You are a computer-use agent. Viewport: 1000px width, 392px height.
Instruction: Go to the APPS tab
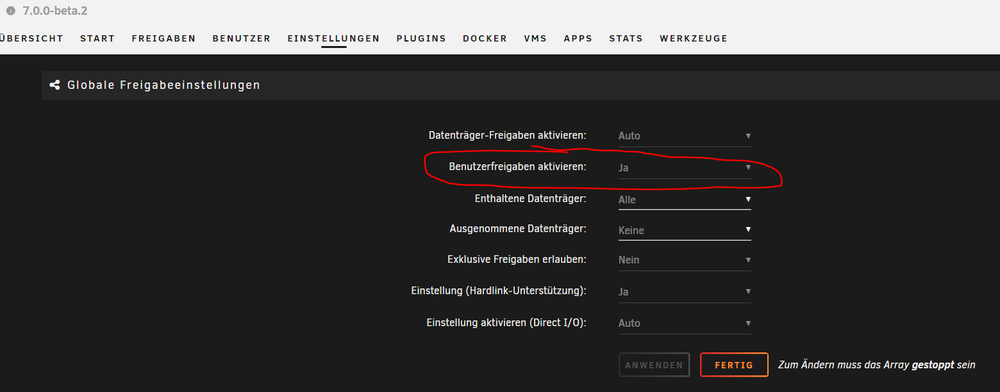point(578,38)
